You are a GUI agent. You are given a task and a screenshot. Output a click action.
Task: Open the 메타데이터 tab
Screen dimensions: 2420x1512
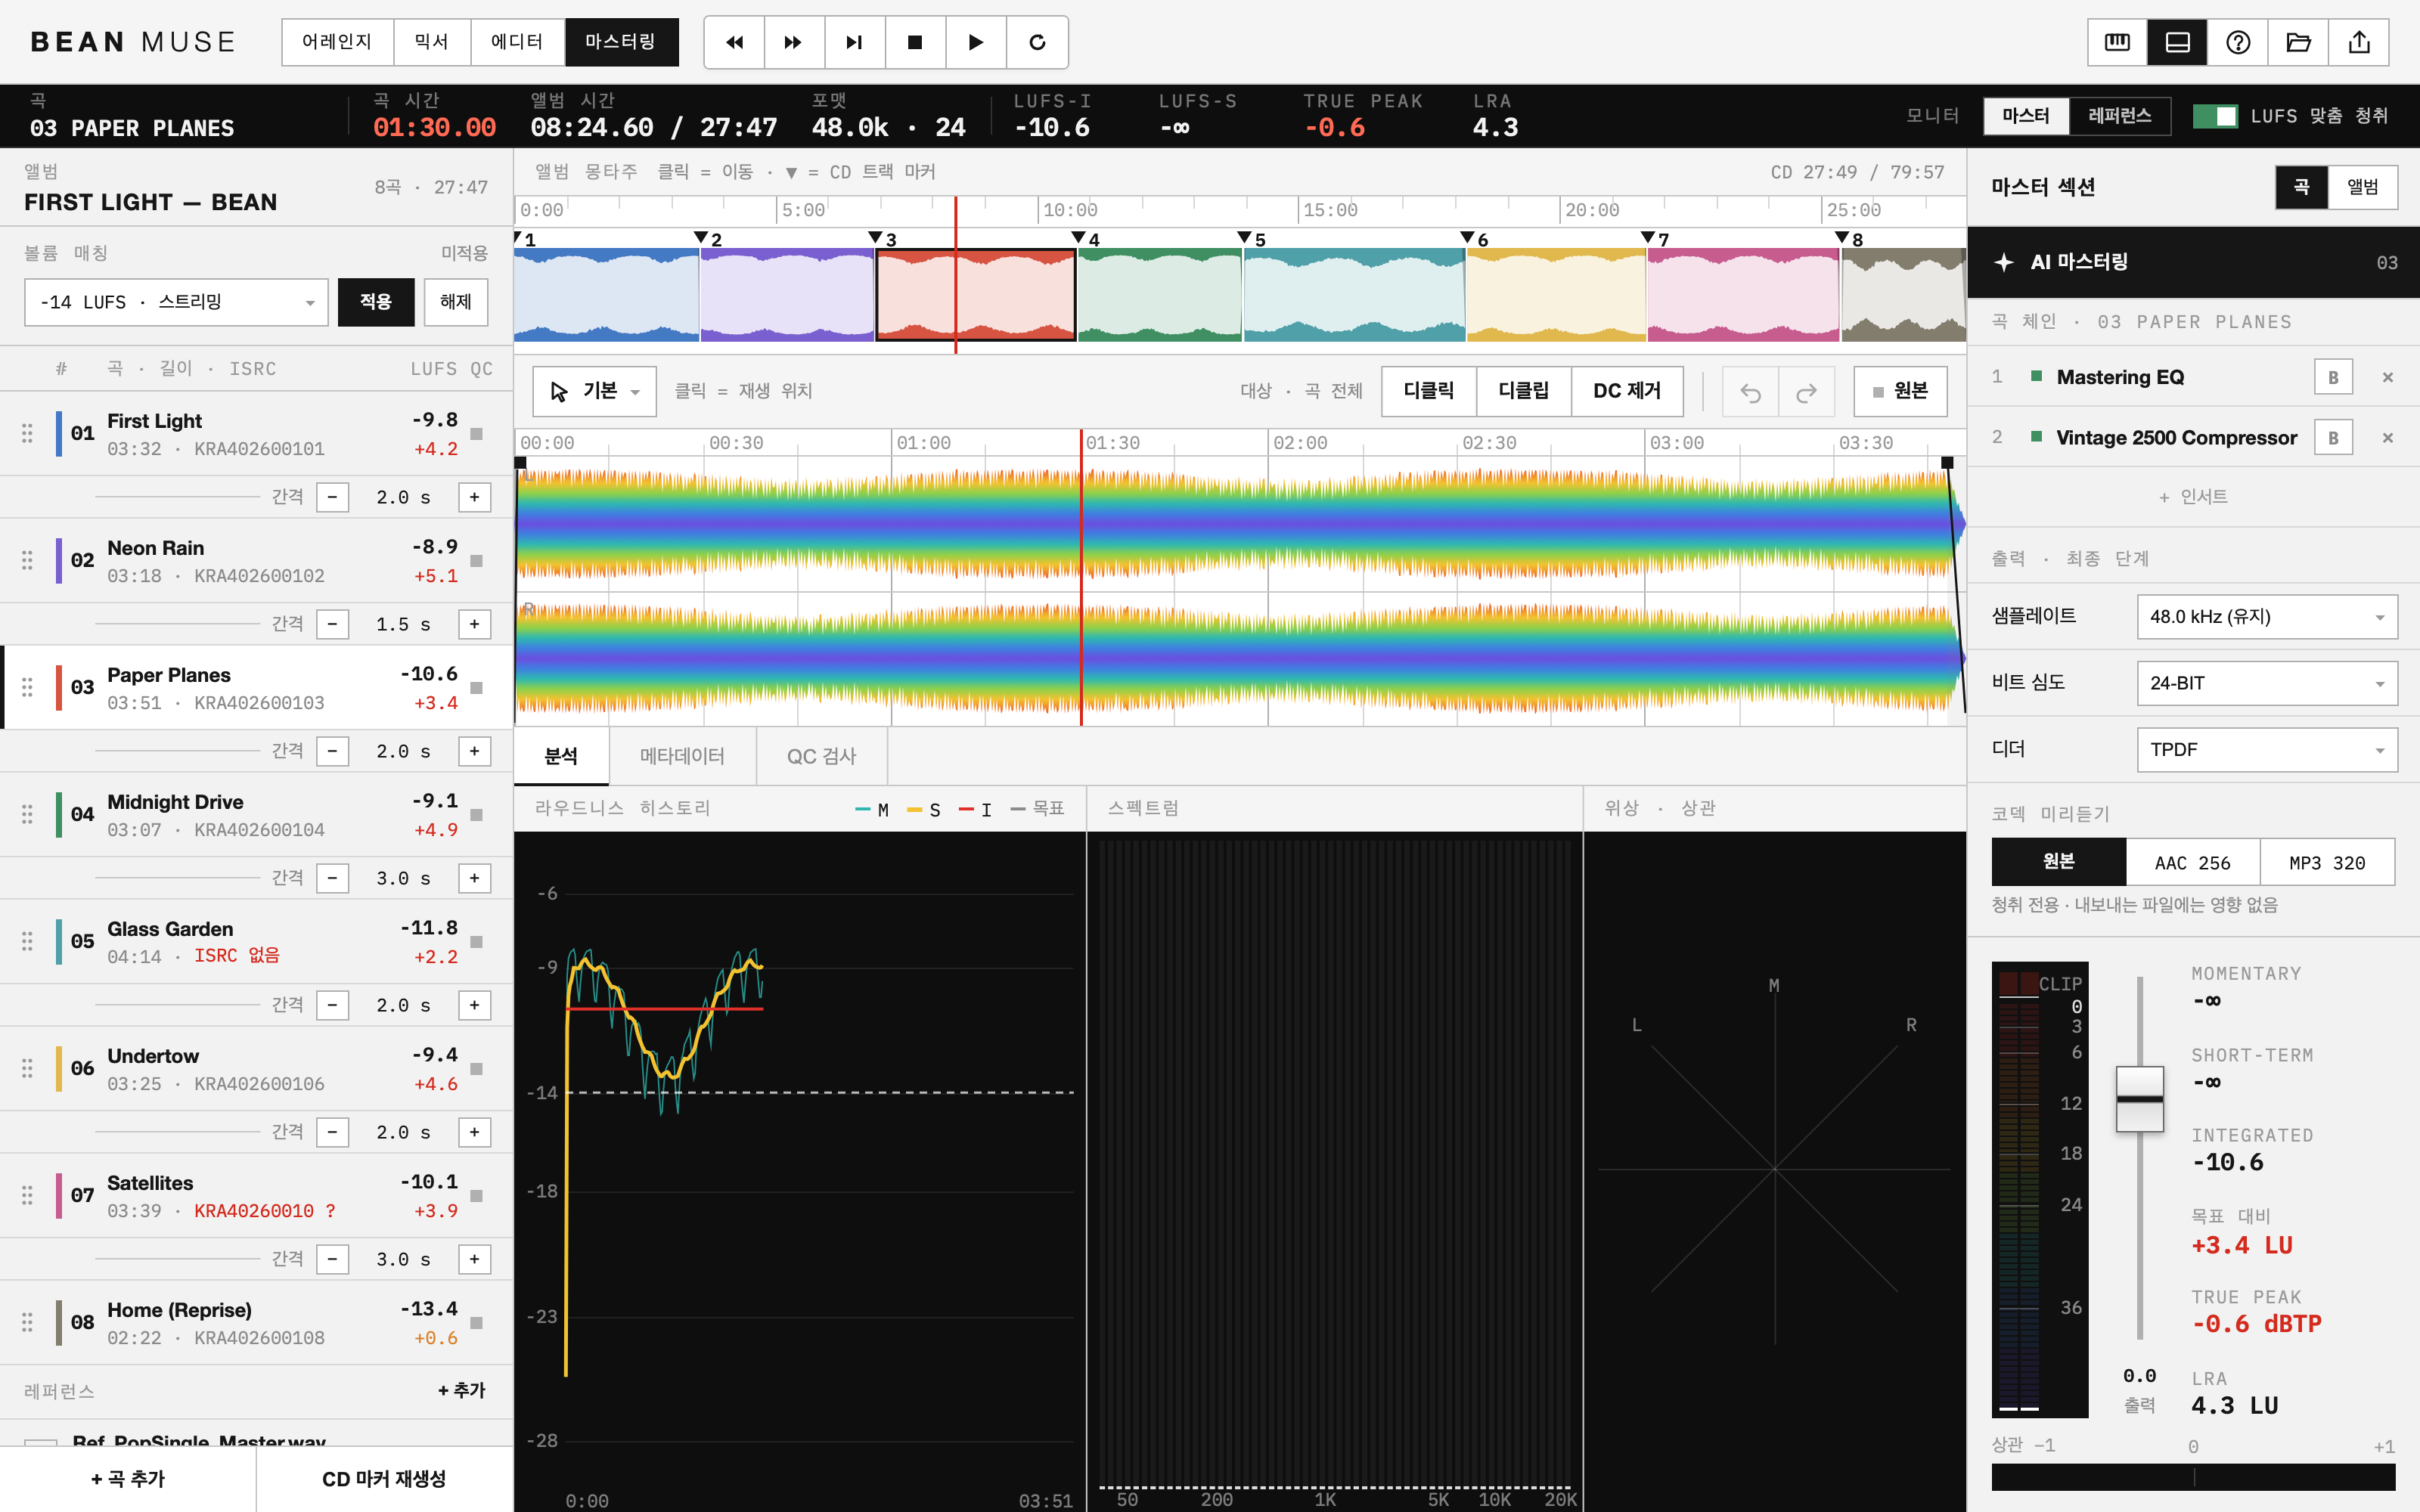(682, 756)
